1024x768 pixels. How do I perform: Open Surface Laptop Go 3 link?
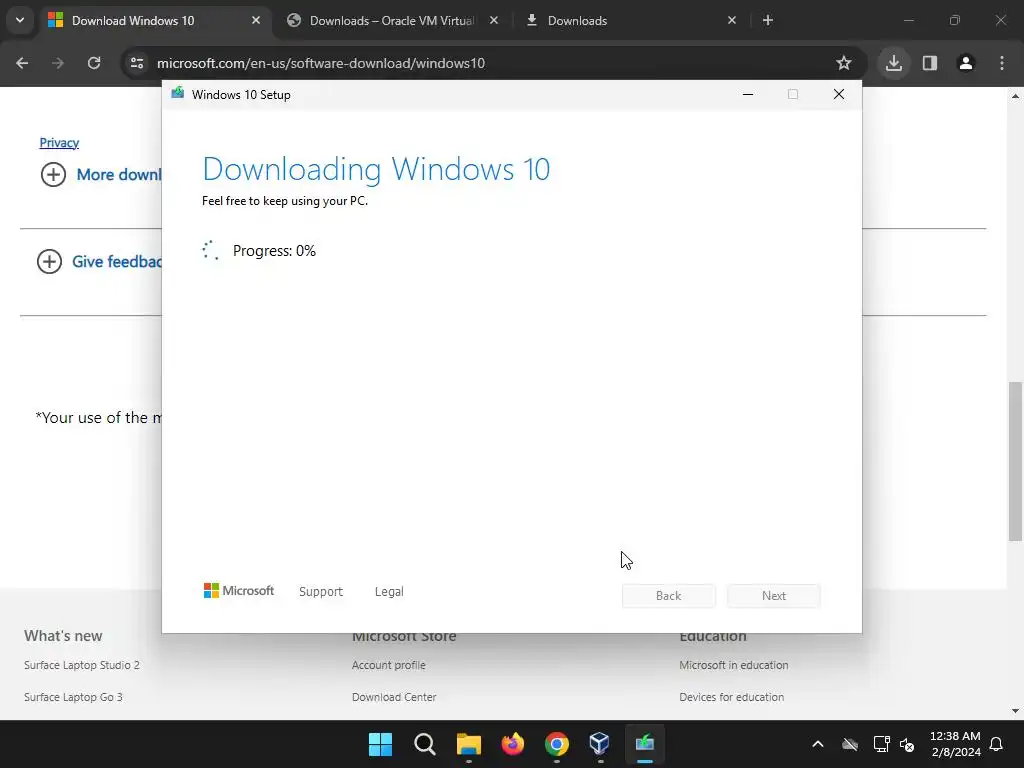[73, 697]
